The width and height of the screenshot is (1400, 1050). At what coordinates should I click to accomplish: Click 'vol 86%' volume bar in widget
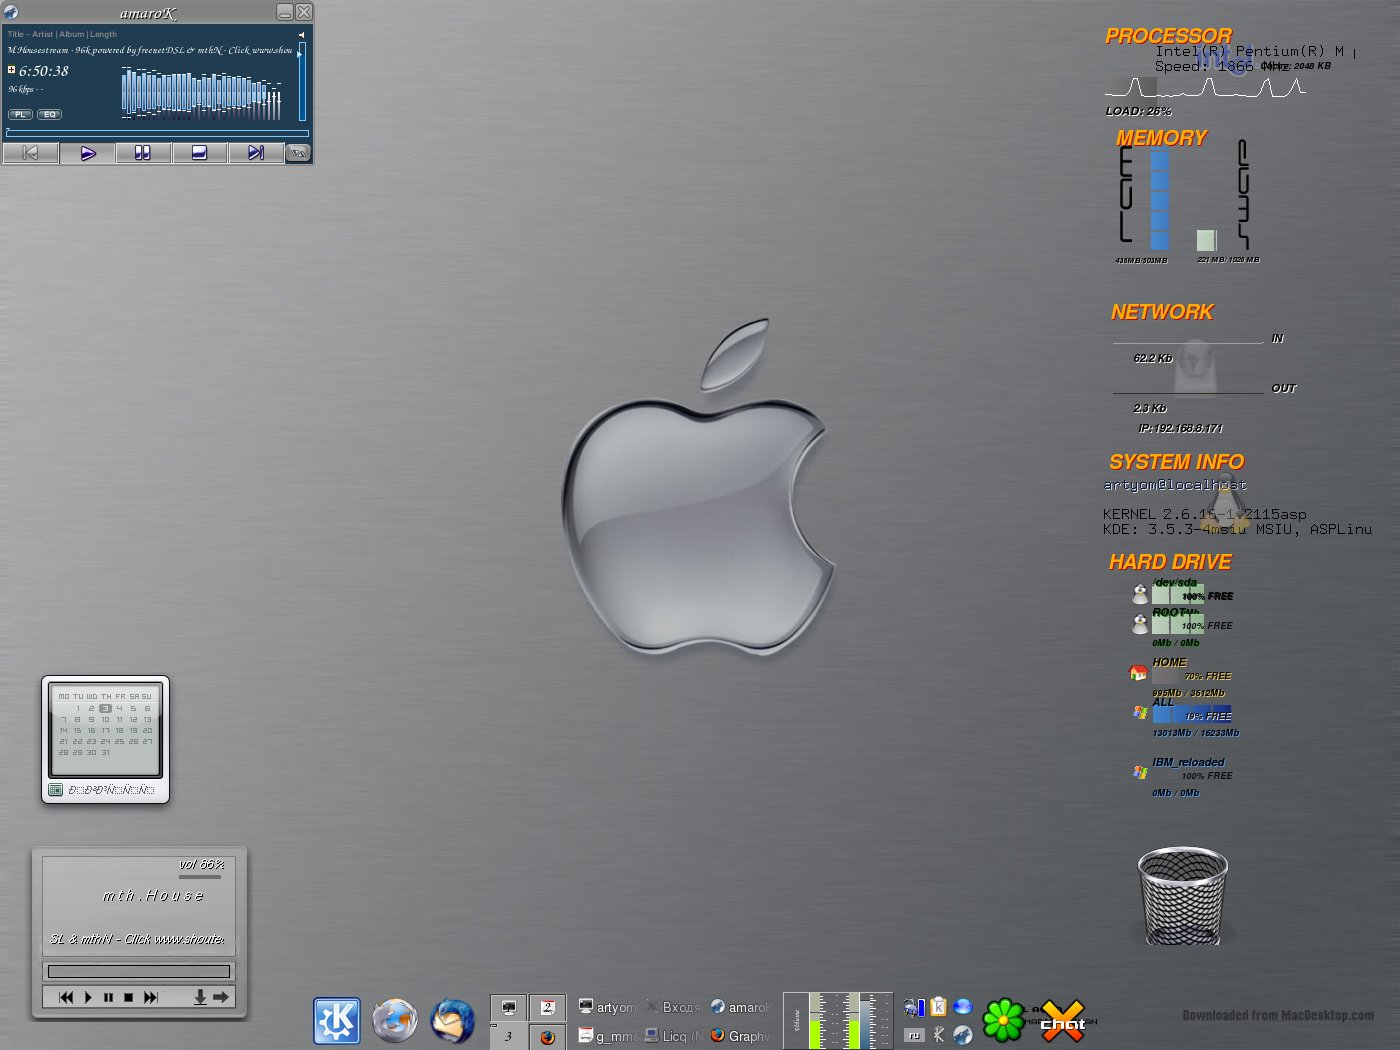click(201, 876)
